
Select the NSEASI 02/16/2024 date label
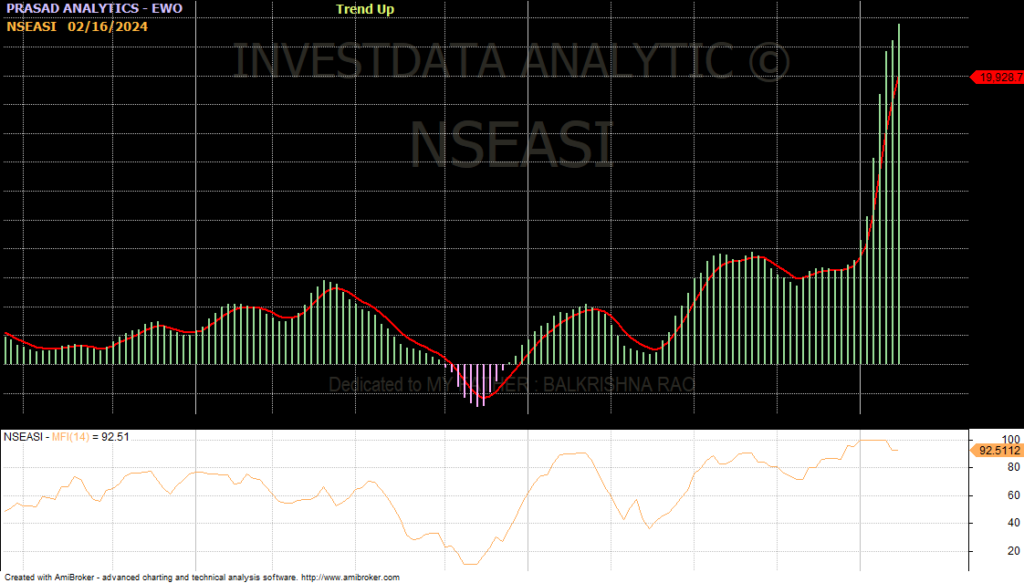pos(77,26)
